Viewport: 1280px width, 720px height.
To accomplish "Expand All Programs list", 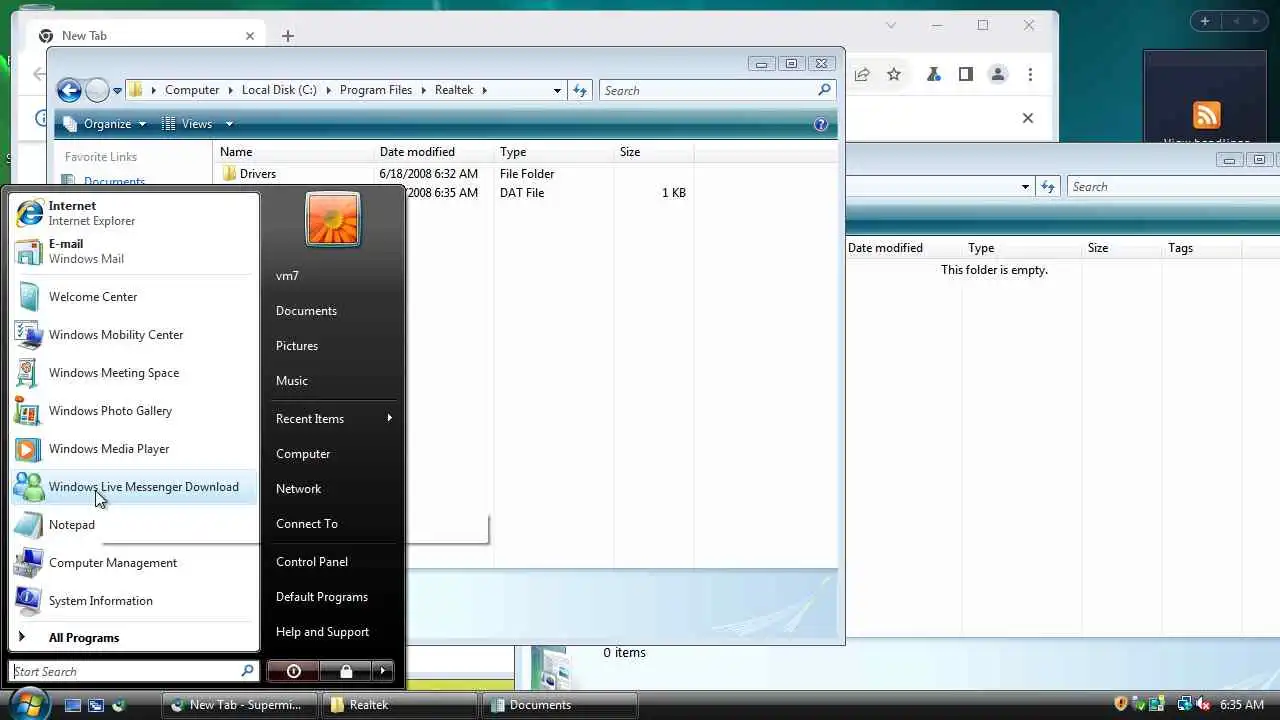I will 134,638.
